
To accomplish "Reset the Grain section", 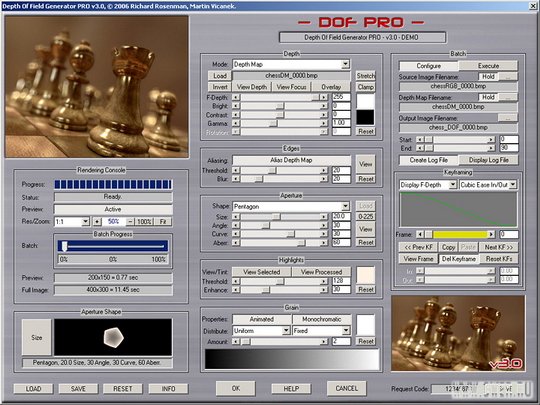I will [365, 341].
